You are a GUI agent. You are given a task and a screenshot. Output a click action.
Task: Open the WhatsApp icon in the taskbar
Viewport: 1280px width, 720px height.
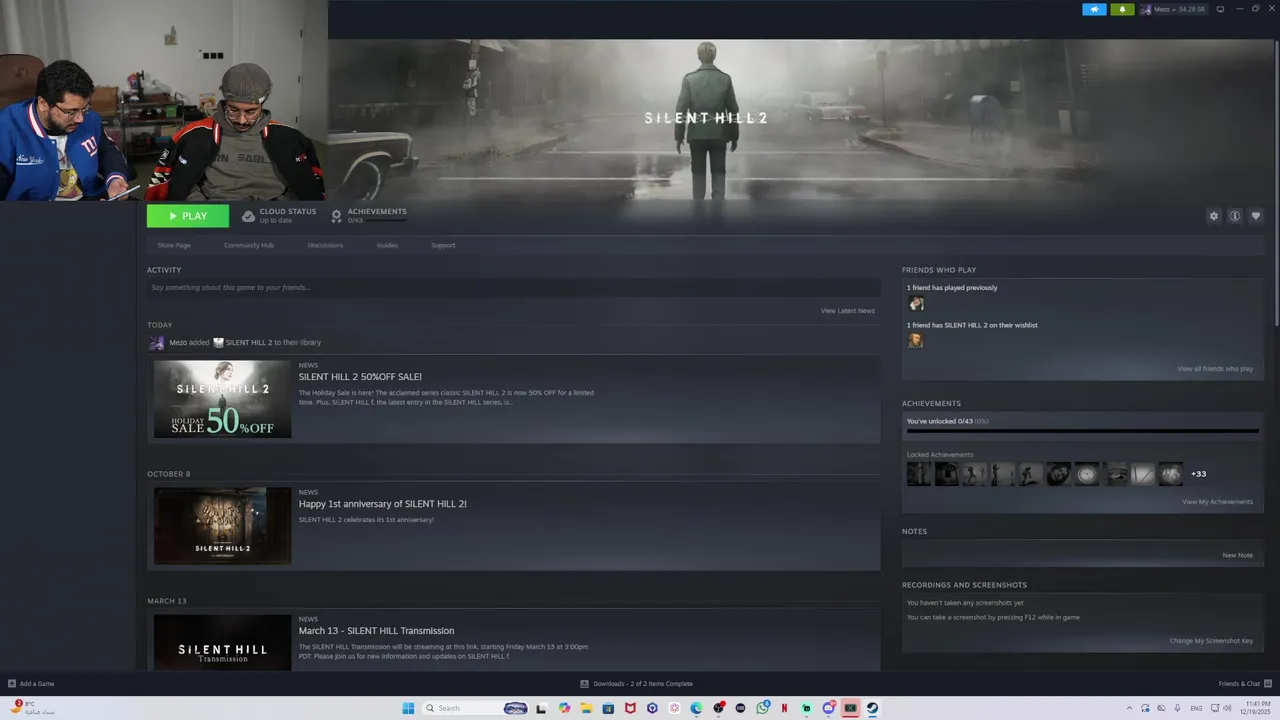click(x=763, y=708)
